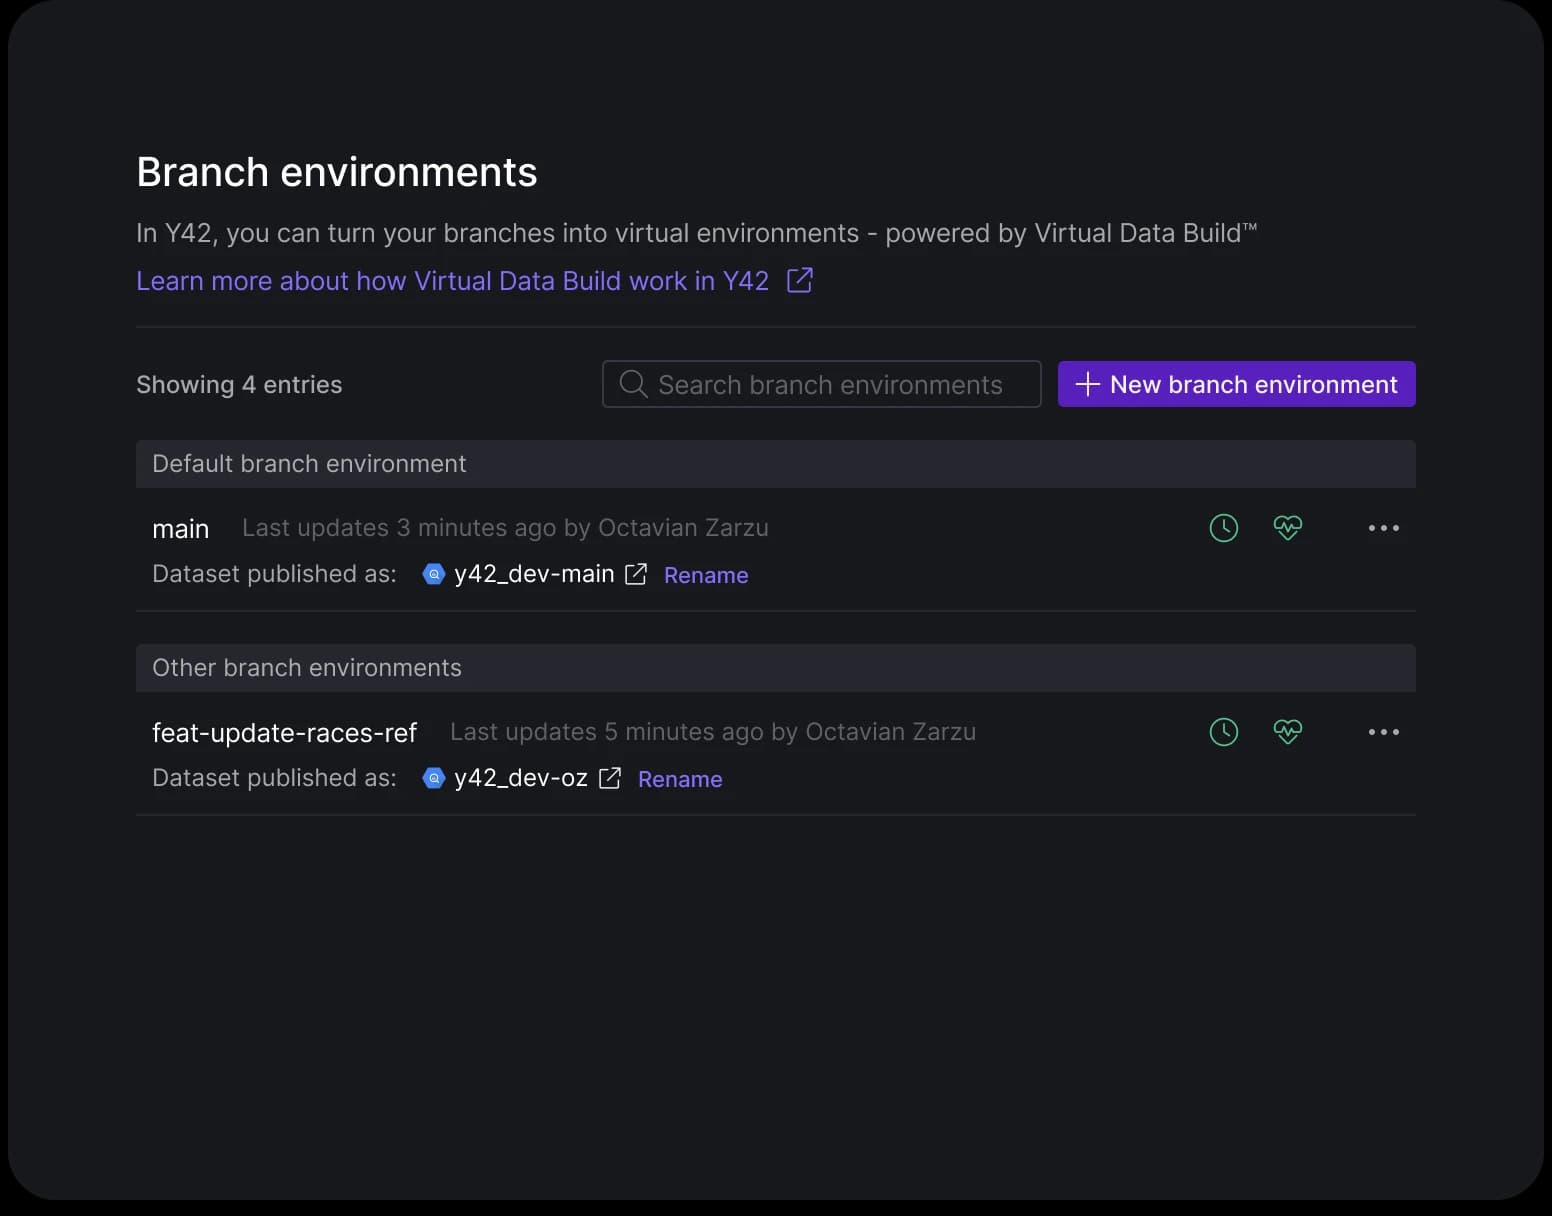Screen dimensions: 1552x1216
Task: Select the main branch name
Action: [181, 528]
